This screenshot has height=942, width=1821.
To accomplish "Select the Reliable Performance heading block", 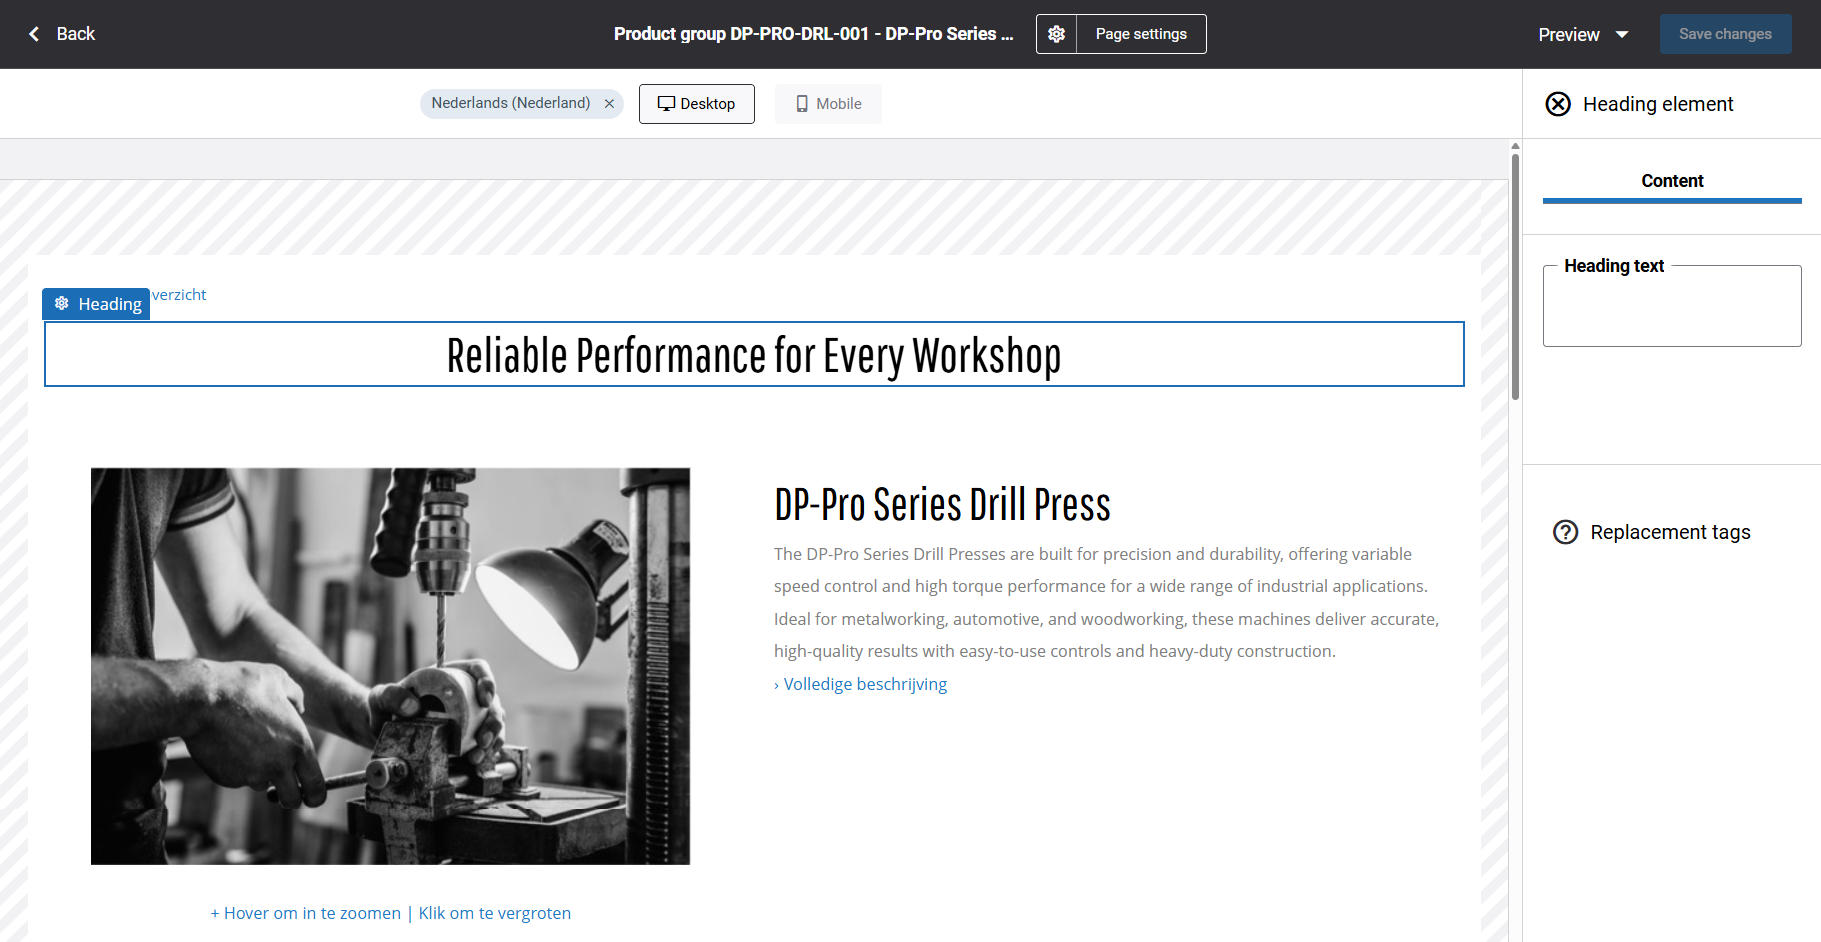I will (x=754, y=355).
